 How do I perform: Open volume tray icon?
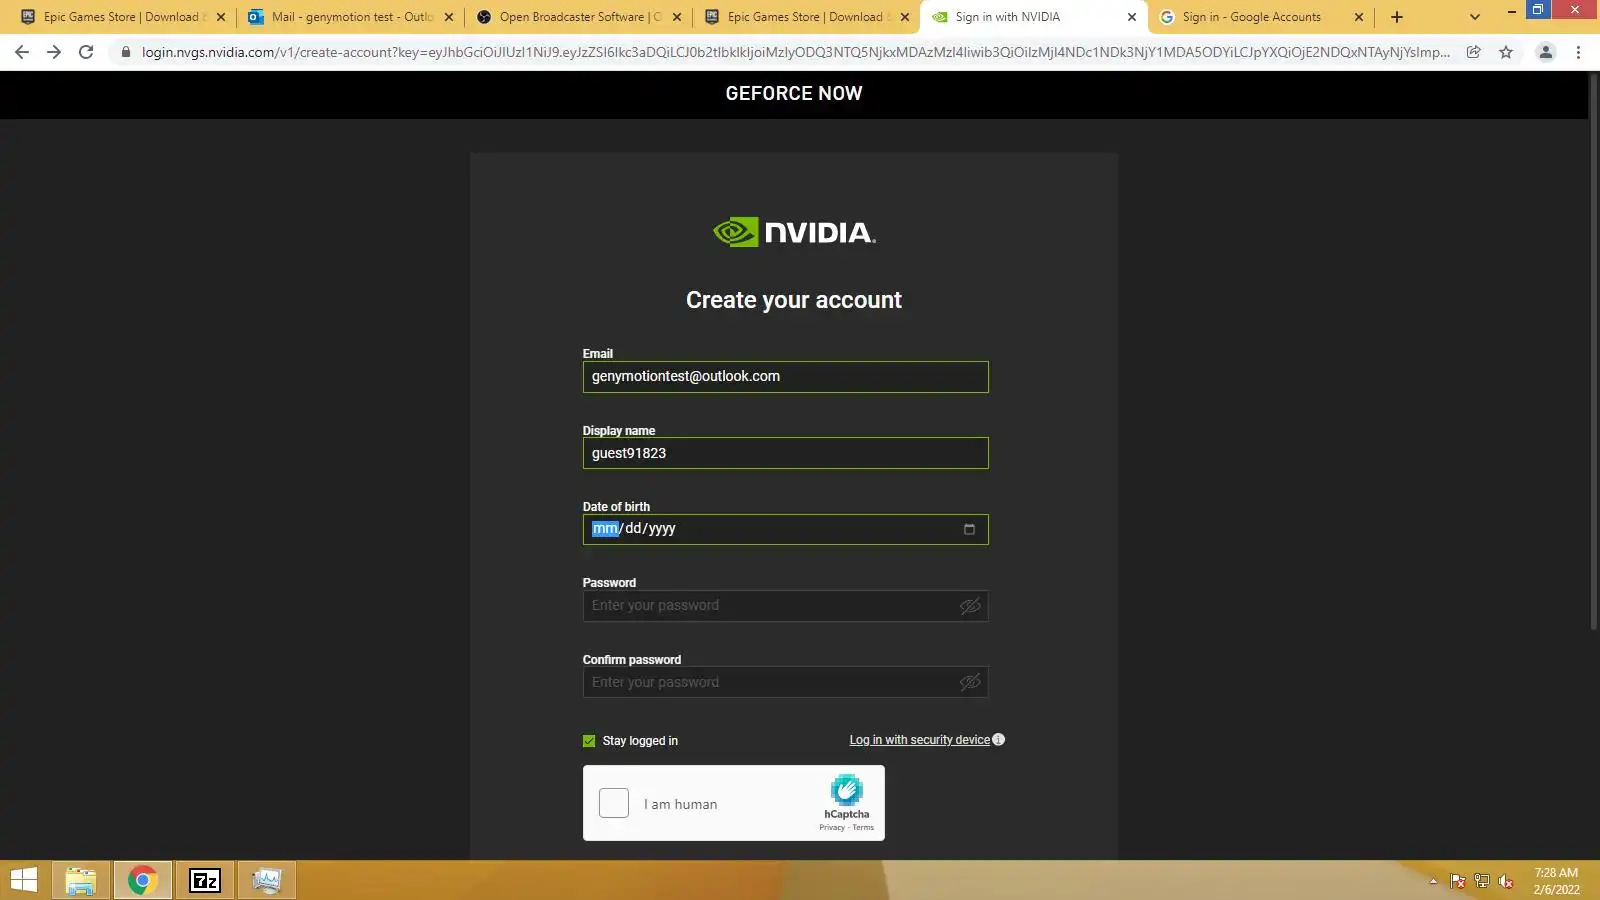1506,881
